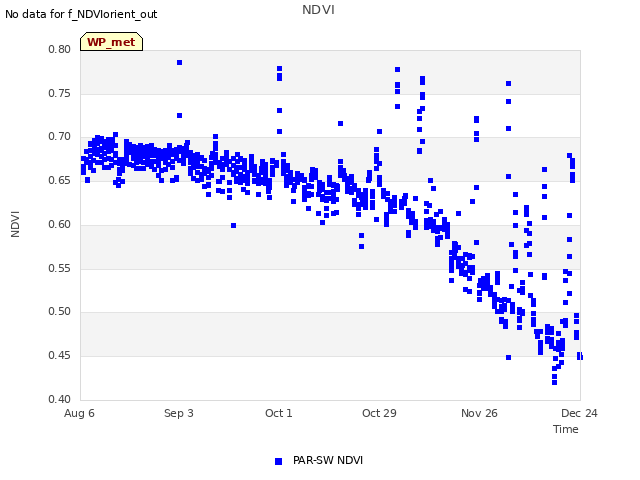Click the vertical NDVI y-axis label
The height and width of the screenshot is (480, 640).
[15, 224]
